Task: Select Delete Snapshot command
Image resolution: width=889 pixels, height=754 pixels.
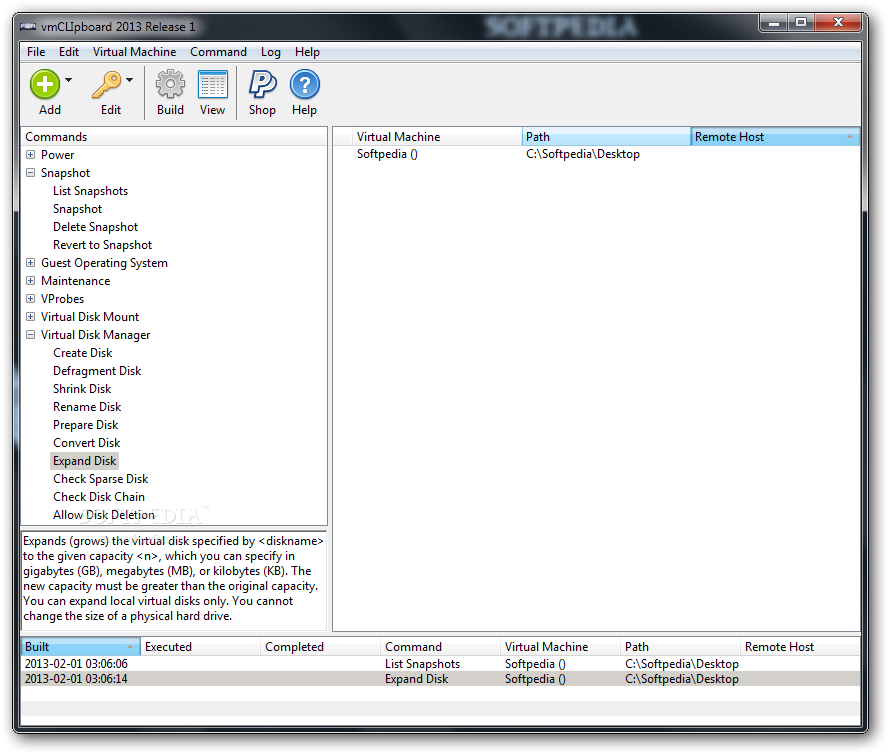Action: (95, 227)
